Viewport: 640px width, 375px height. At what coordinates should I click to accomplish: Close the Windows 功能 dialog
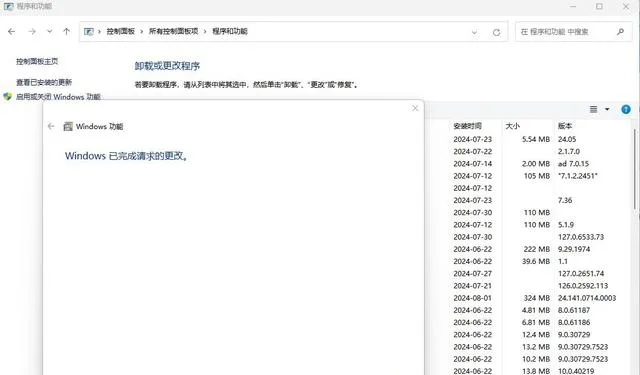pos(415,108)
